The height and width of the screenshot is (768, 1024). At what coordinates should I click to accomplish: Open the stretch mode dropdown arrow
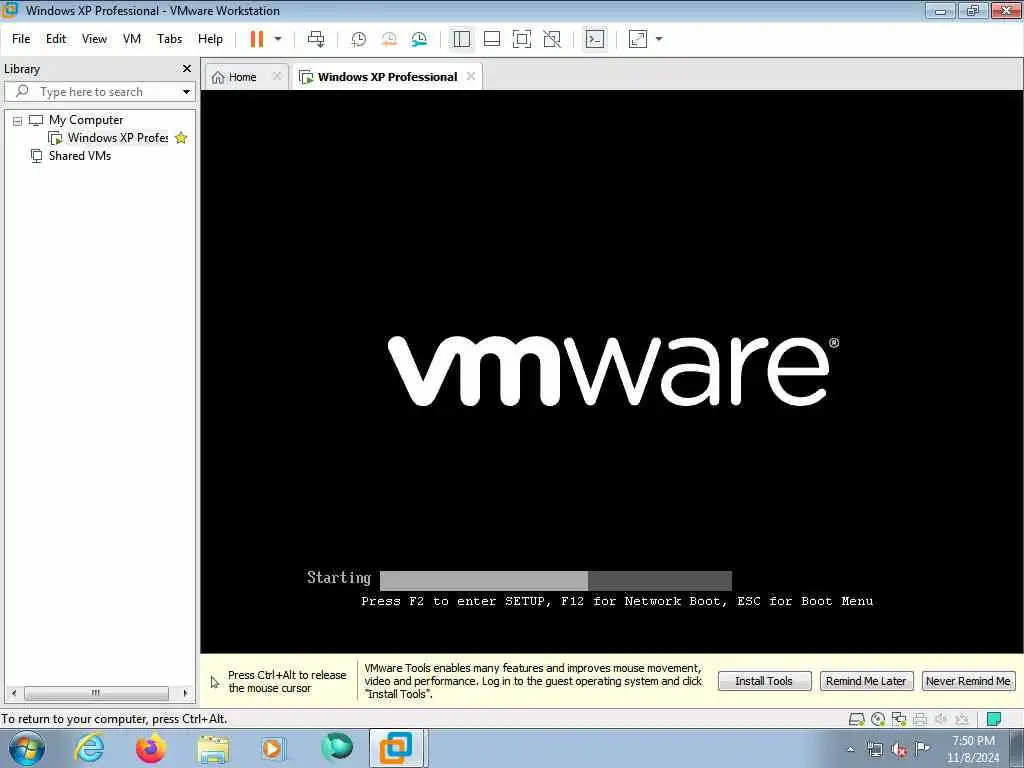[x=659, y=39]
